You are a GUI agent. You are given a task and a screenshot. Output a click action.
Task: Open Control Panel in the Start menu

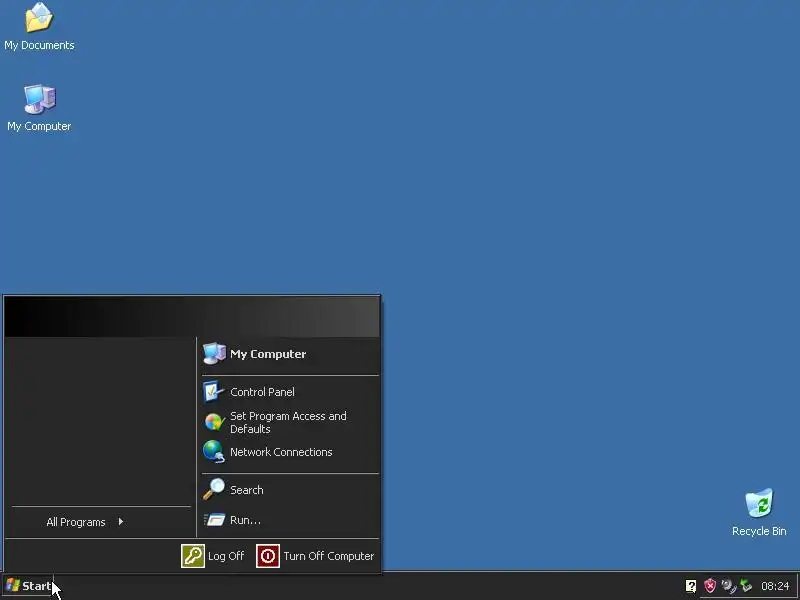pos(290,392)
